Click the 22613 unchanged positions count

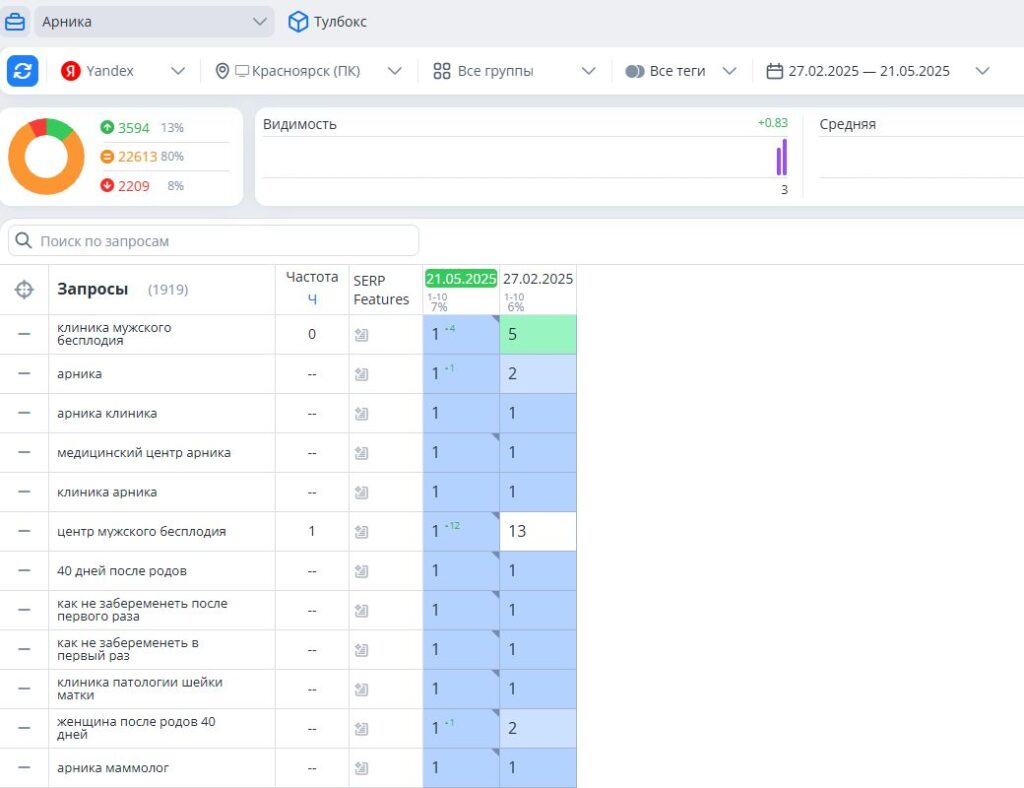pyautogui.click(x=137, y=157)
